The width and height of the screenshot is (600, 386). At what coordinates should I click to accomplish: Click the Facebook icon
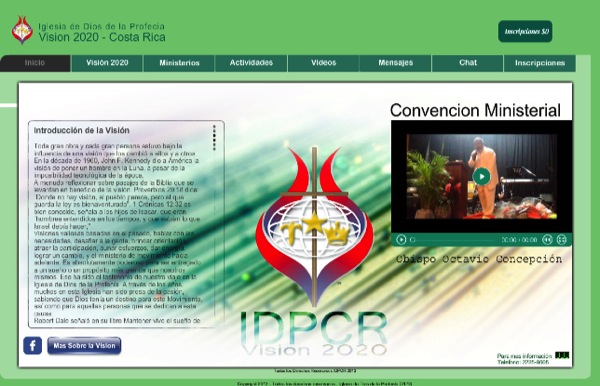(x=33, y=345)
